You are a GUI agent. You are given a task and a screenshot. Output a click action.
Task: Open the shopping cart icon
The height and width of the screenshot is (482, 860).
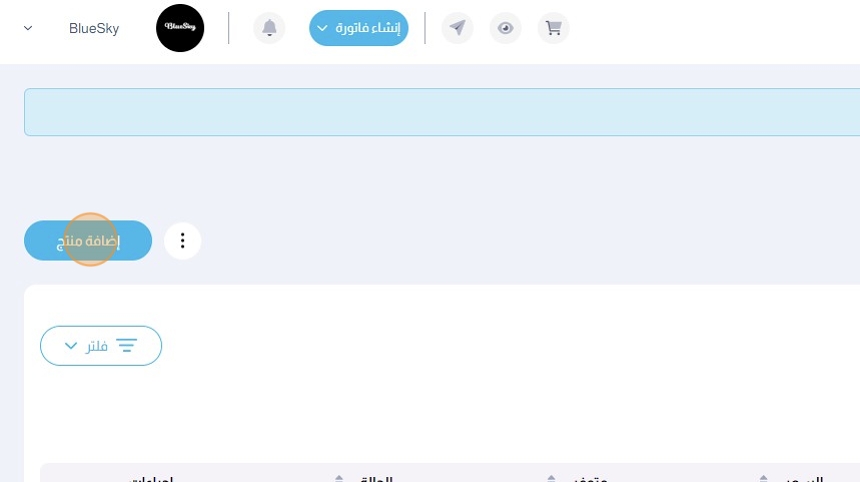point(553,28)
